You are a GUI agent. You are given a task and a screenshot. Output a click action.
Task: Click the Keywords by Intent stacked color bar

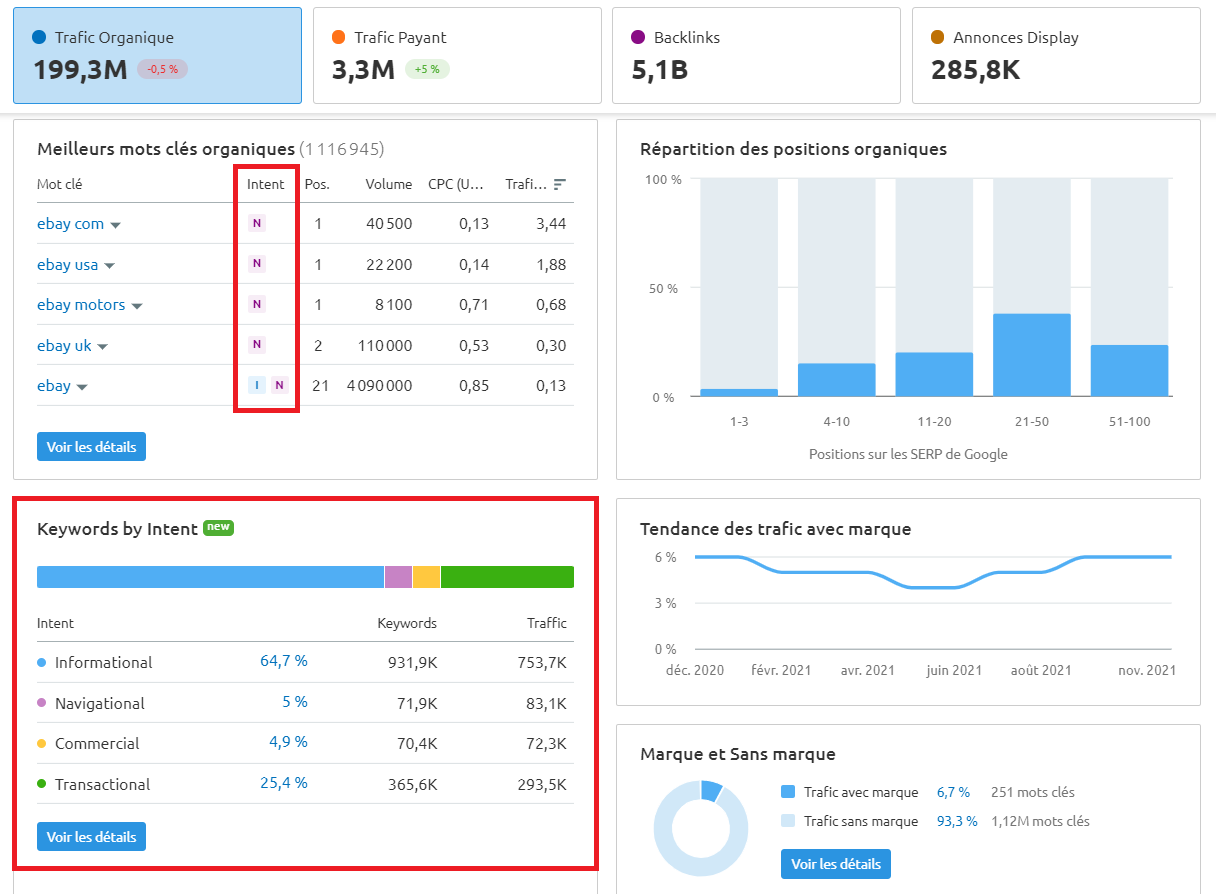point(305,576)
